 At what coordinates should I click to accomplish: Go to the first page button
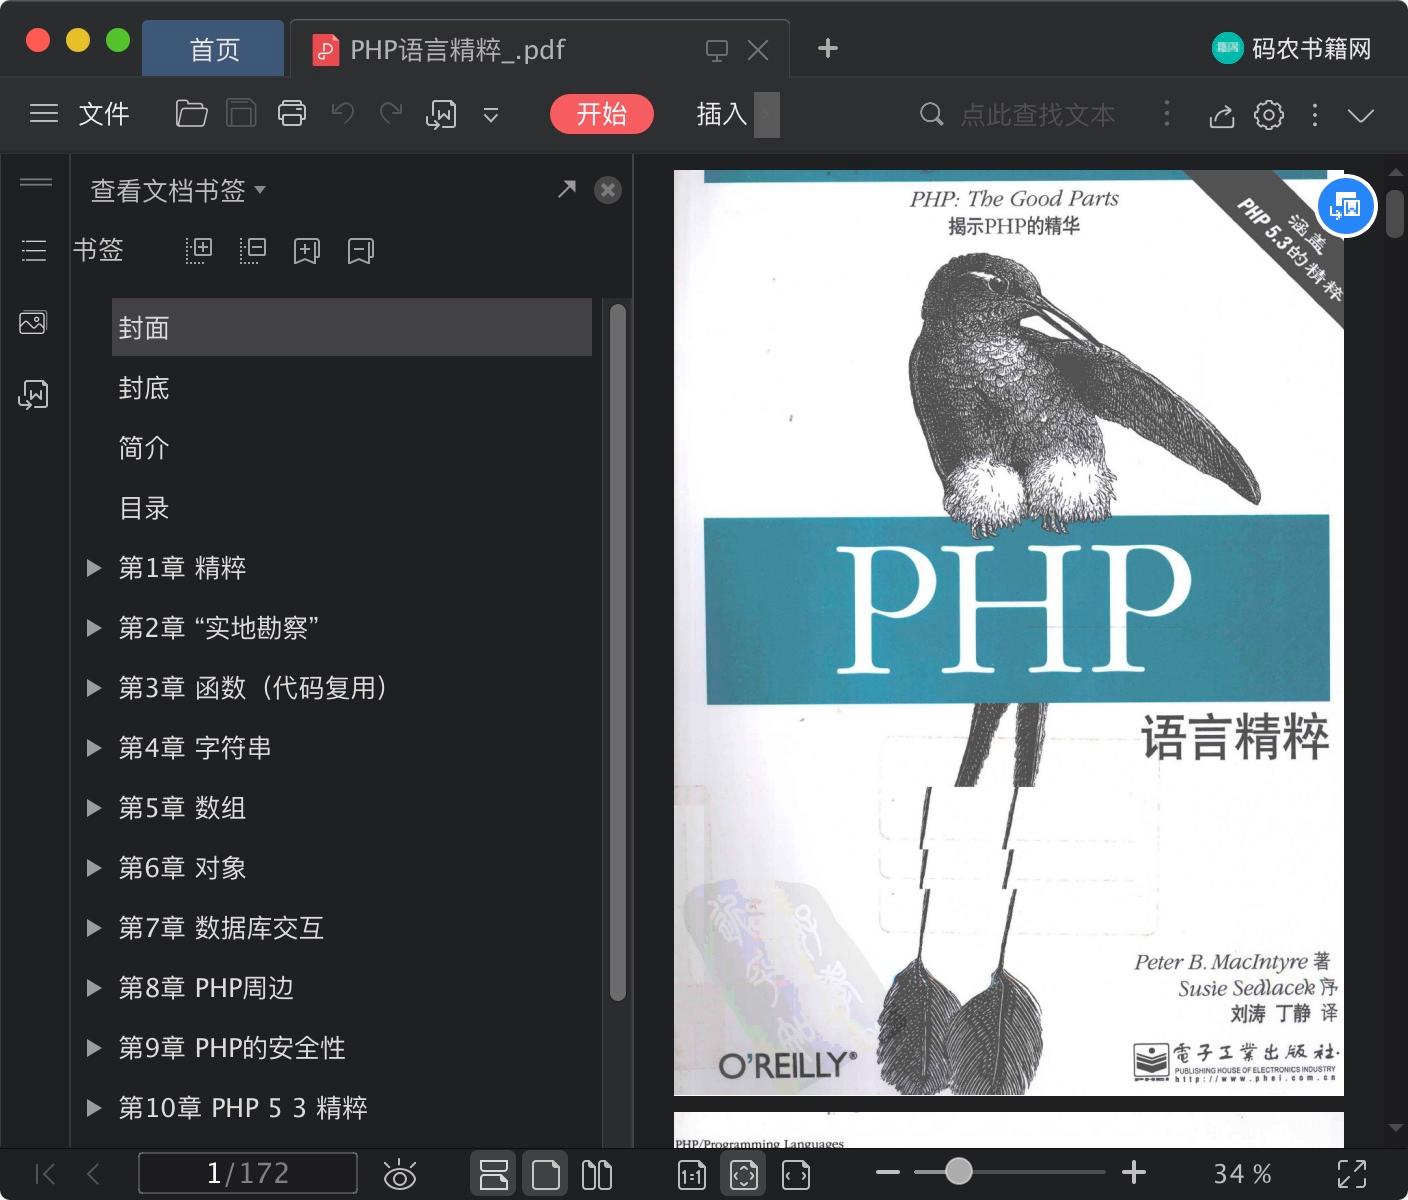pyautogui.click(x=45, y=1174)
